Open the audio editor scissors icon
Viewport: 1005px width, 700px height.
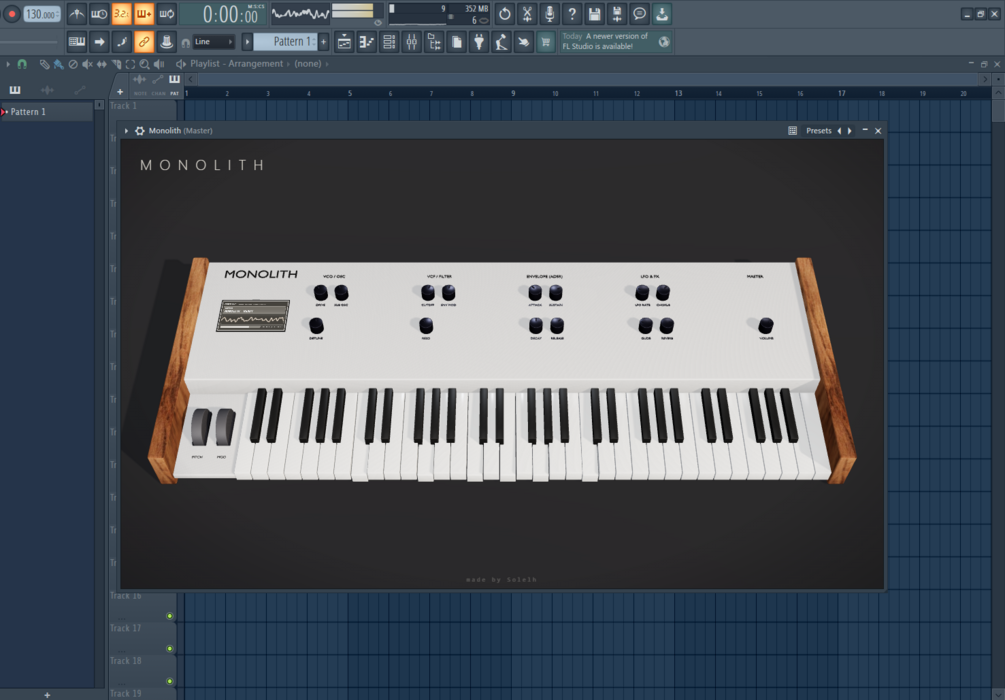(527, 13)
